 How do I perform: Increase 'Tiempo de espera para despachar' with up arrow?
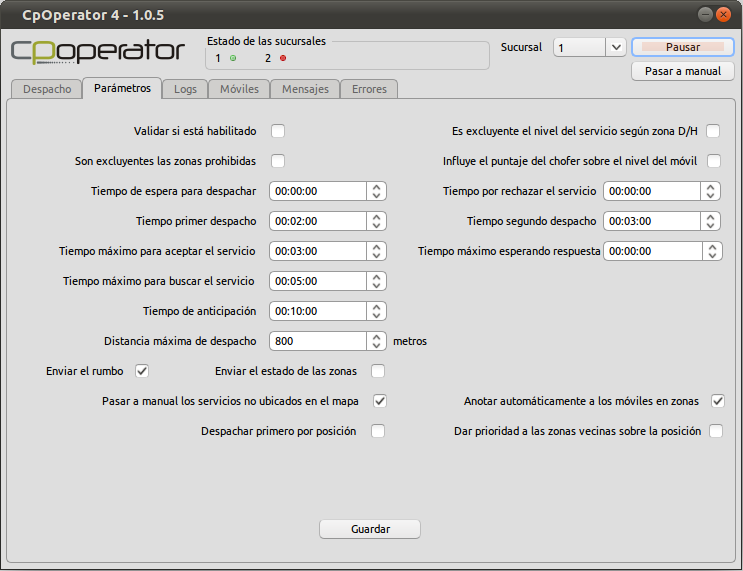click(x=376, y=187)
